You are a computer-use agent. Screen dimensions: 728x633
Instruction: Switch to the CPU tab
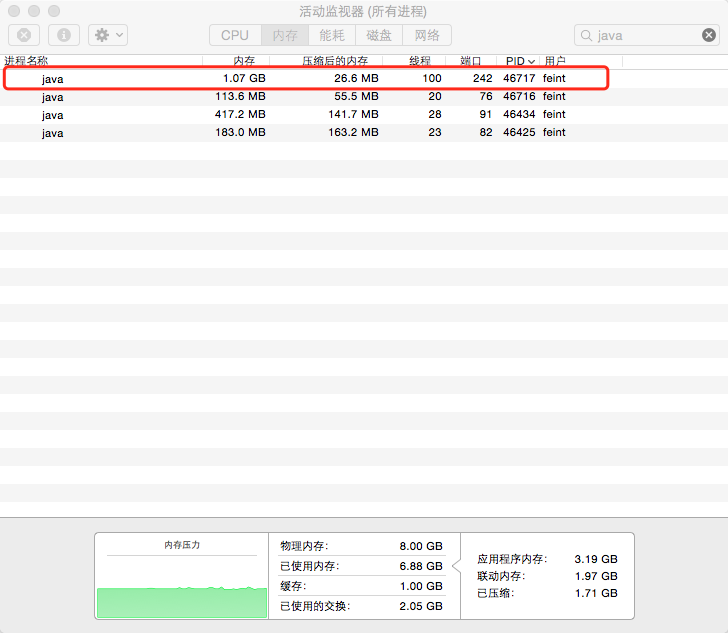tap(235, 35)
